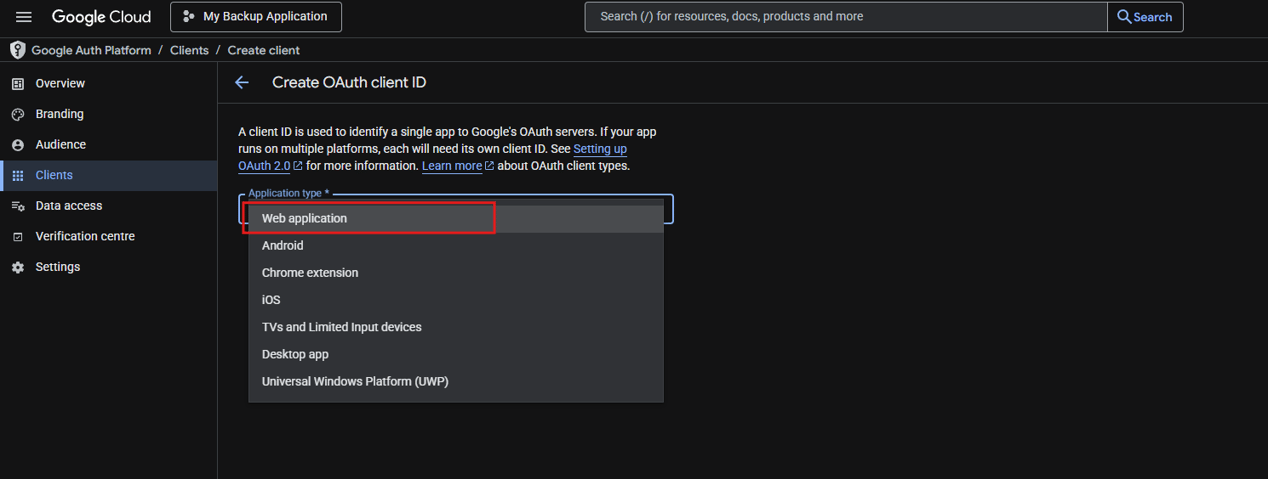Open Data access in the sidebar

[x=108, y=206]
